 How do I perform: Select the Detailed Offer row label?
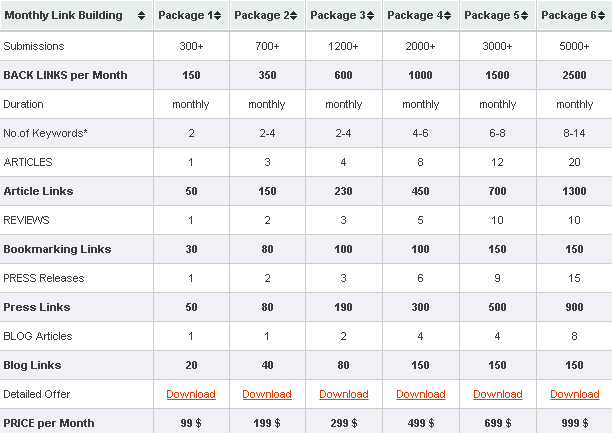click(37, 394)
